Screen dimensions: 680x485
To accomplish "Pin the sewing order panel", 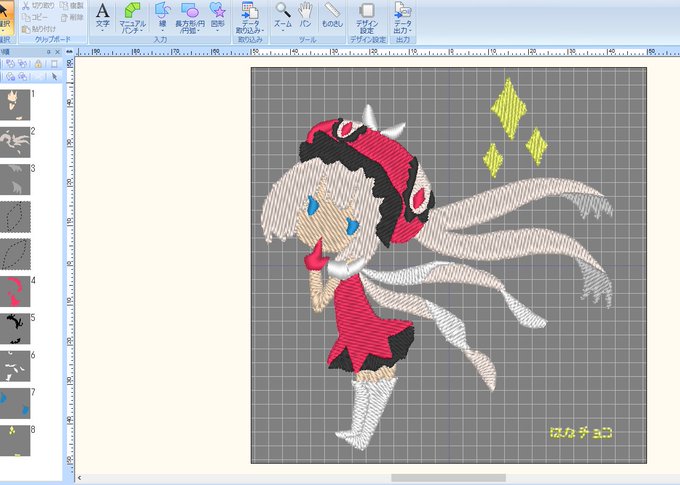I will (49, 52).
